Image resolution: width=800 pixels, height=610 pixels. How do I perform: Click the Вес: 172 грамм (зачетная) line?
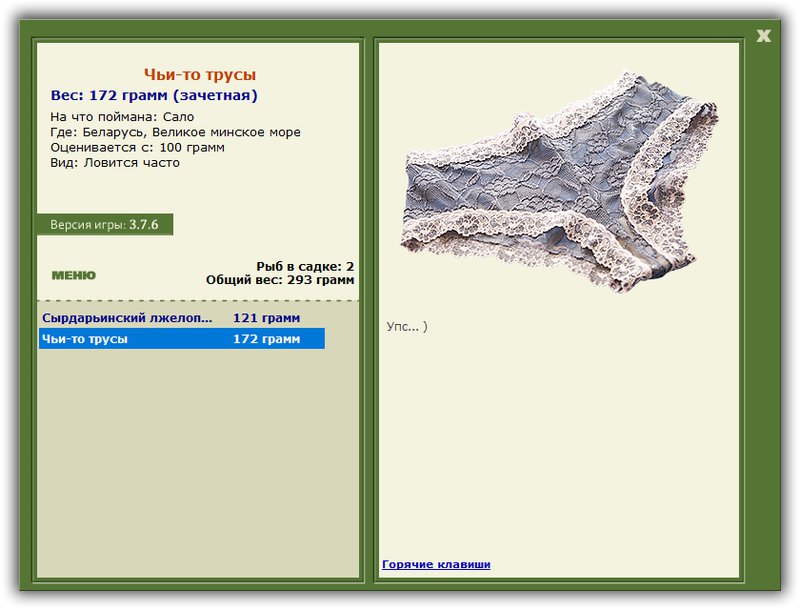pyautogui.click(x=154, y=95)
